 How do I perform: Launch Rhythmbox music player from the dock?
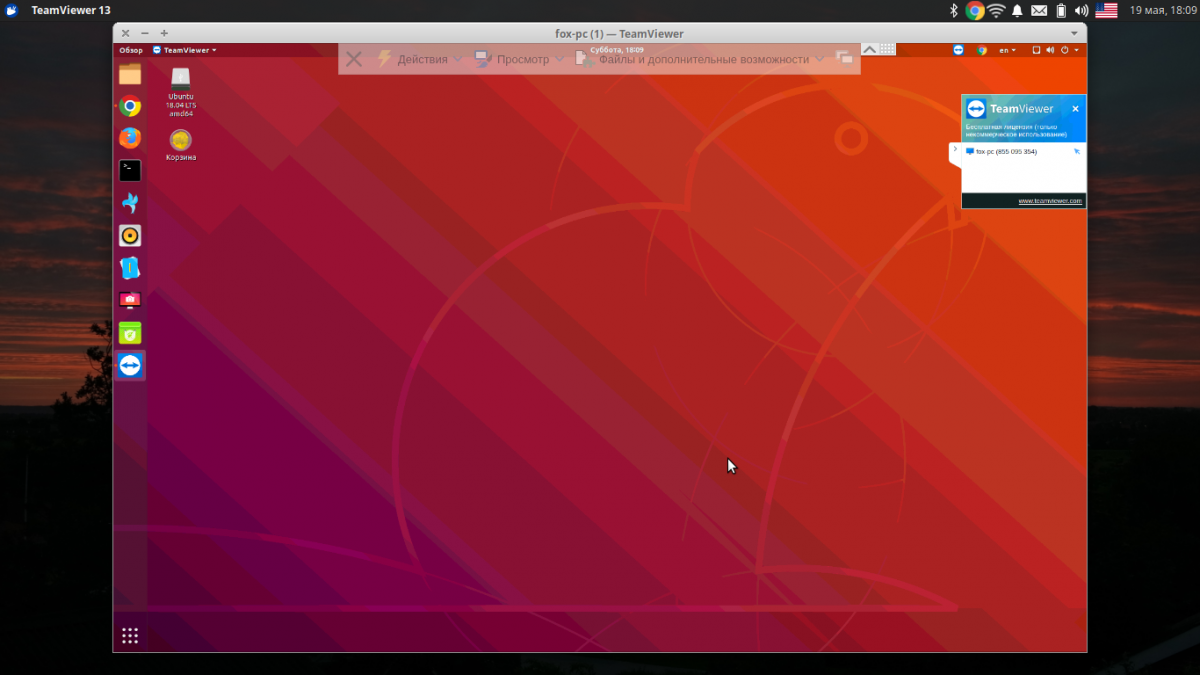(x=130, y=236)
